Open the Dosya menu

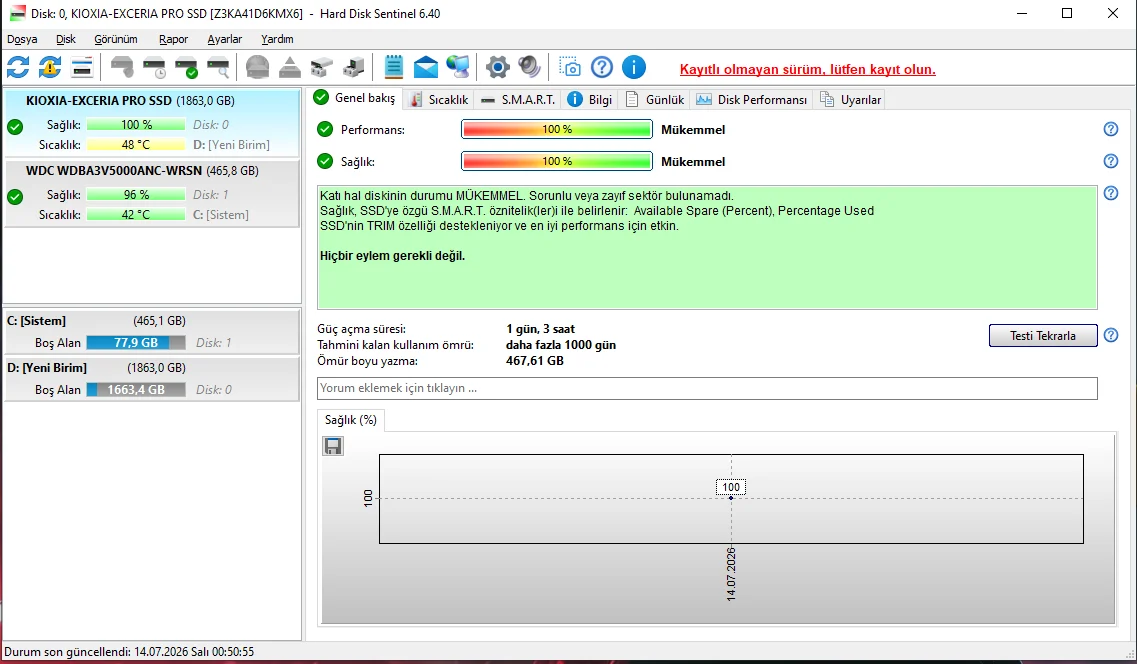pyautogui.click(x=22, y=39)
